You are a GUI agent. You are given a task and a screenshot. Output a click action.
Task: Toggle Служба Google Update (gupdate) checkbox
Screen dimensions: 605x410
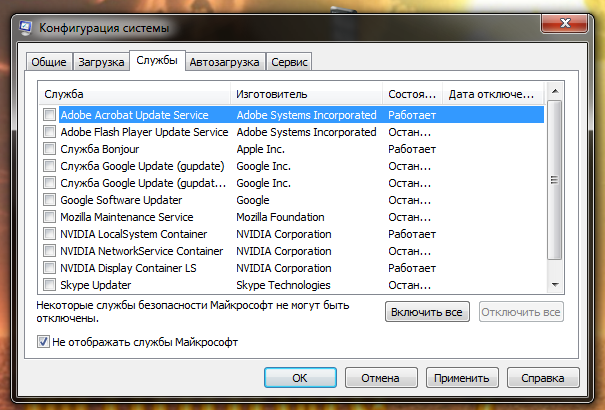tap(49, 165)
